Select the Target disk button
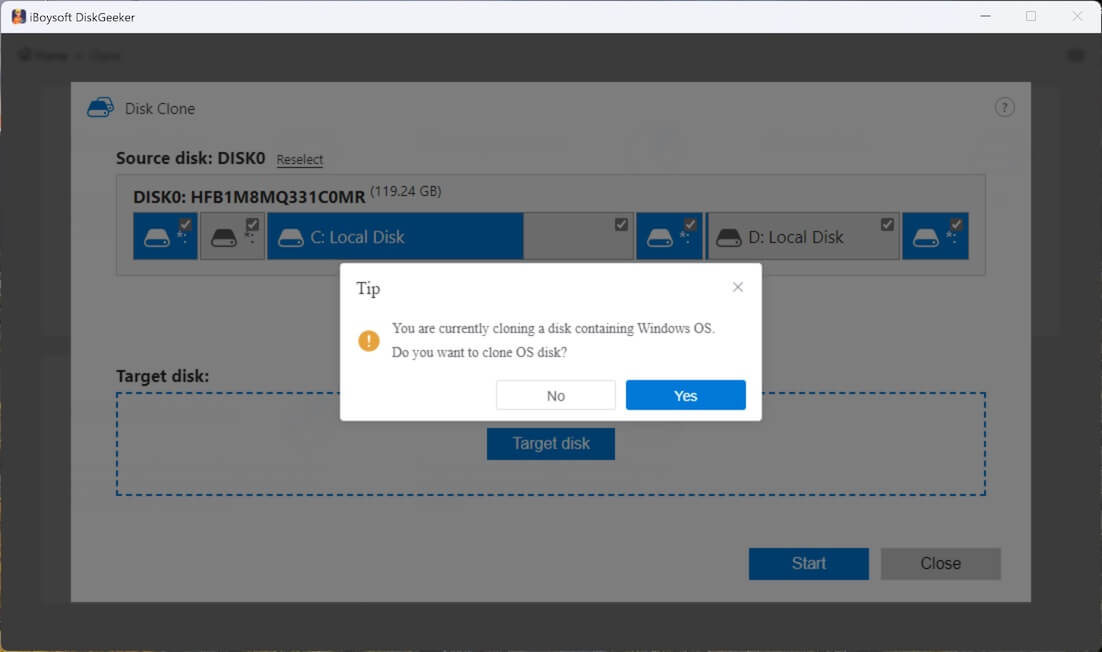 click(x=550, y=444)
